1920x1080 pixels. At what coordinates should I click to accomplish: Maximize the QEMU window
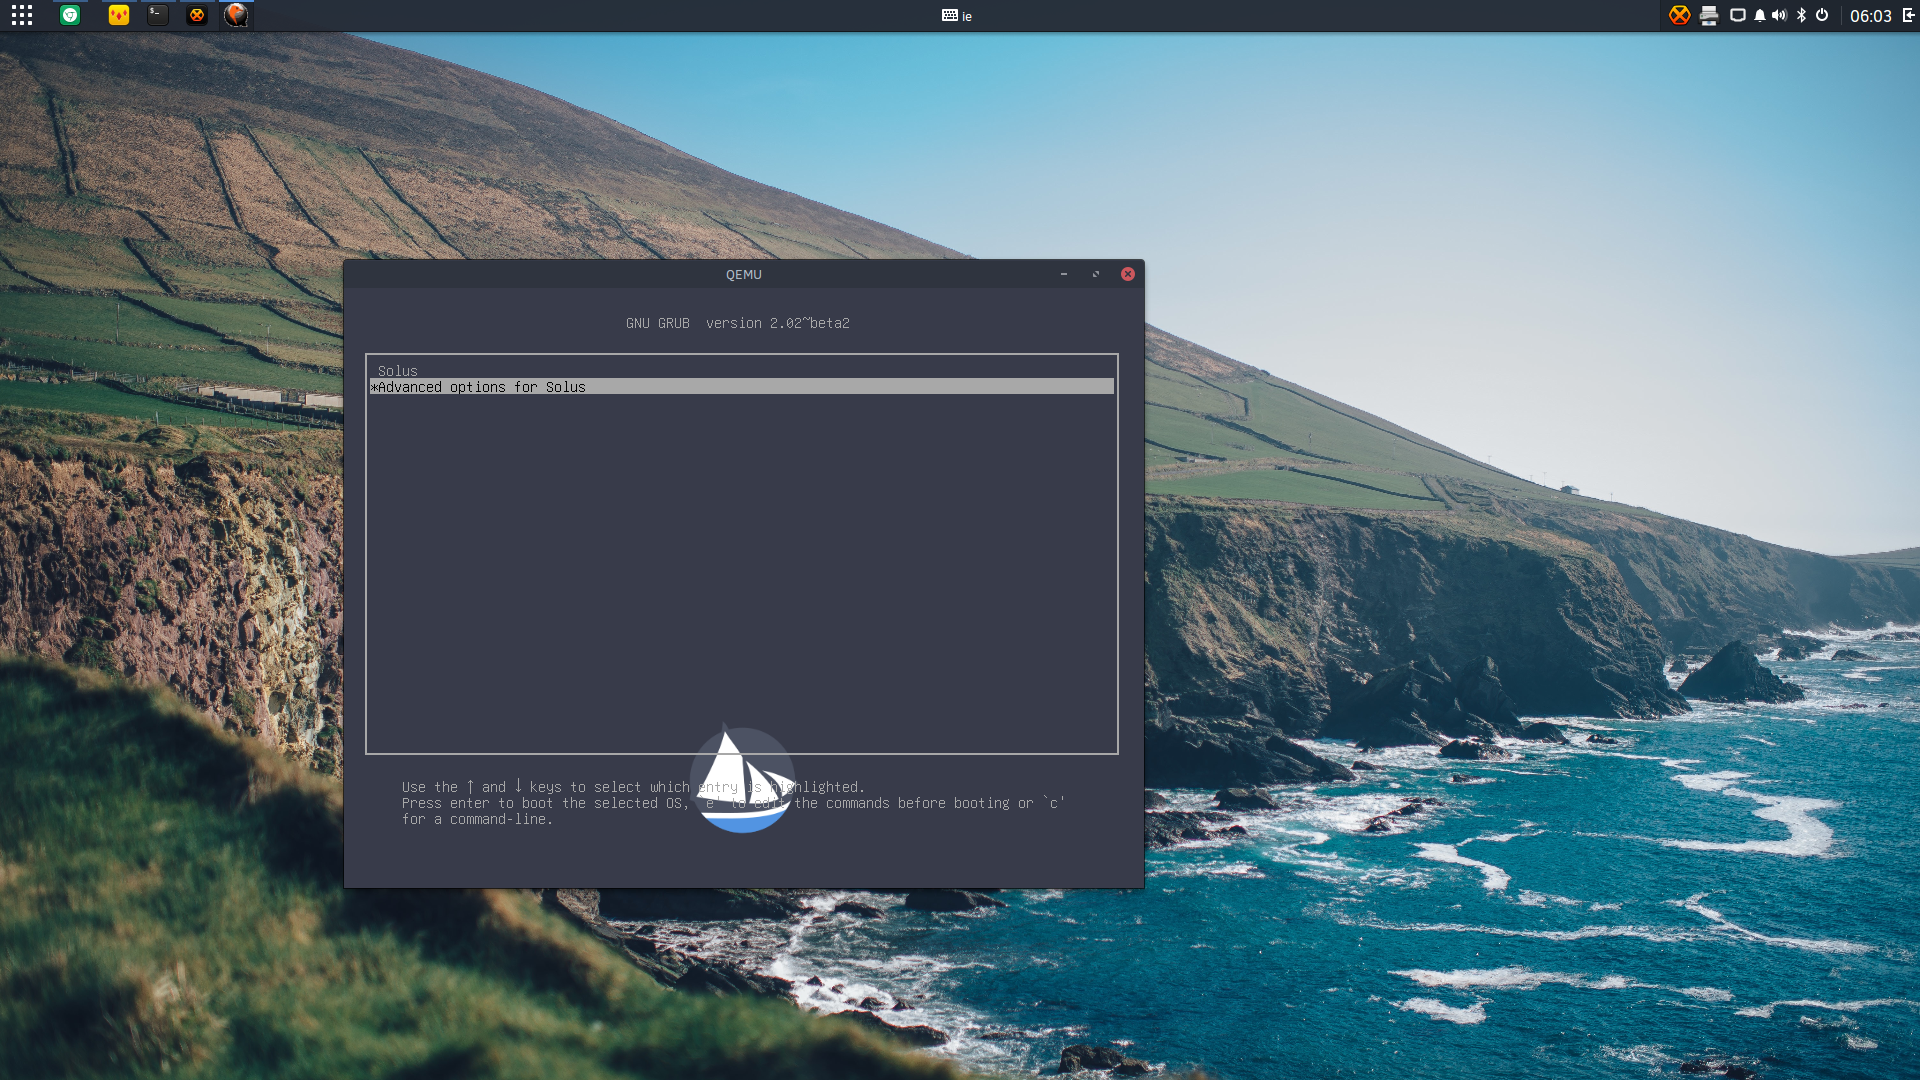click(1096, 274)
